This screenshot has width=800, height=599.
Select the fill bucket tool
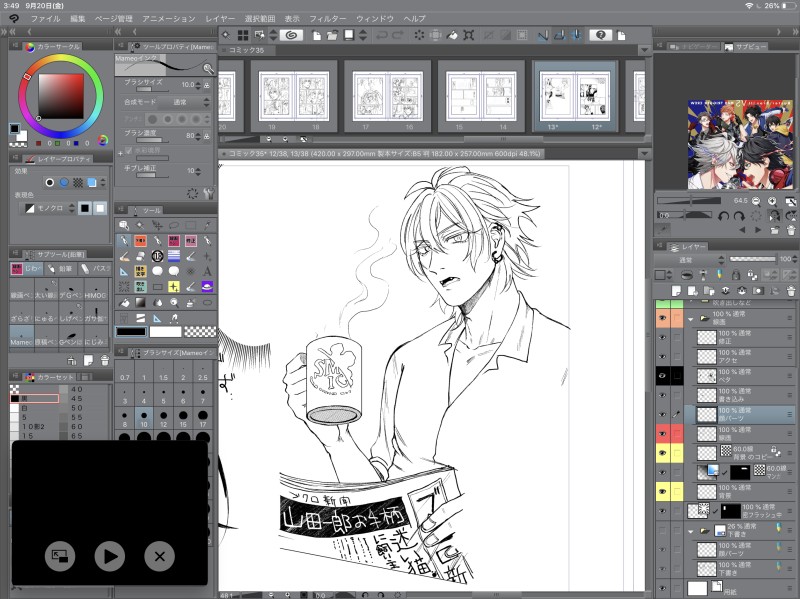(123, 303)
